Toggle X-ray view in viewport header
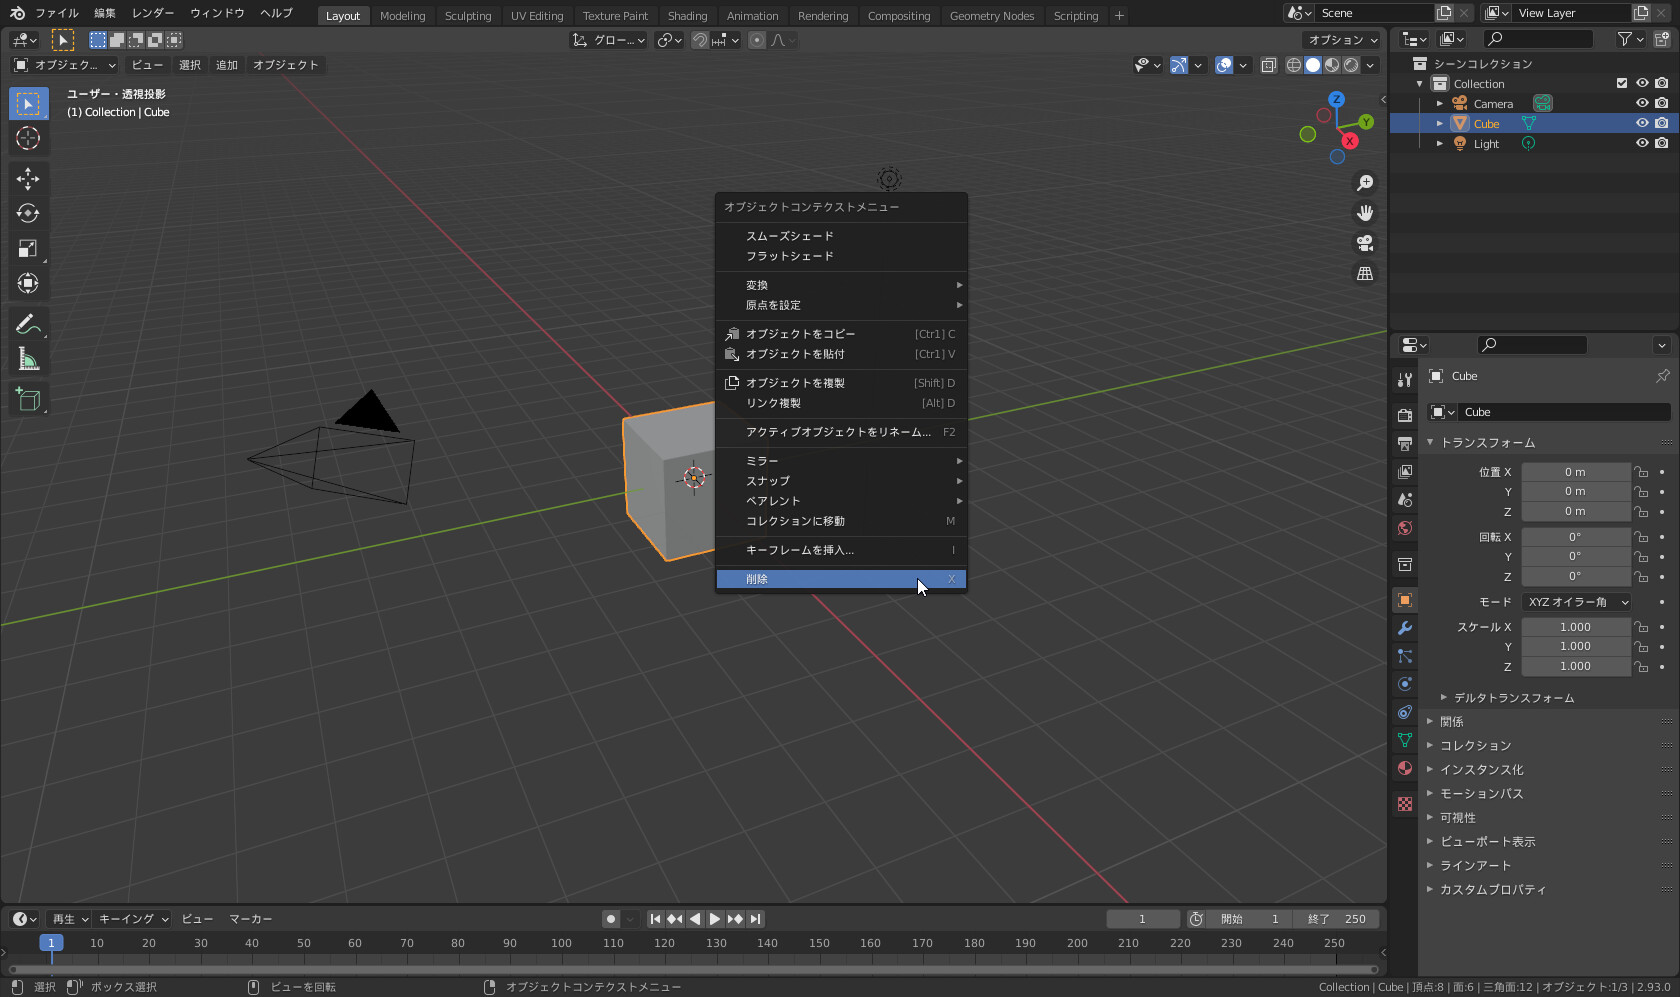1680x997 pixels. pos(1269,65)
